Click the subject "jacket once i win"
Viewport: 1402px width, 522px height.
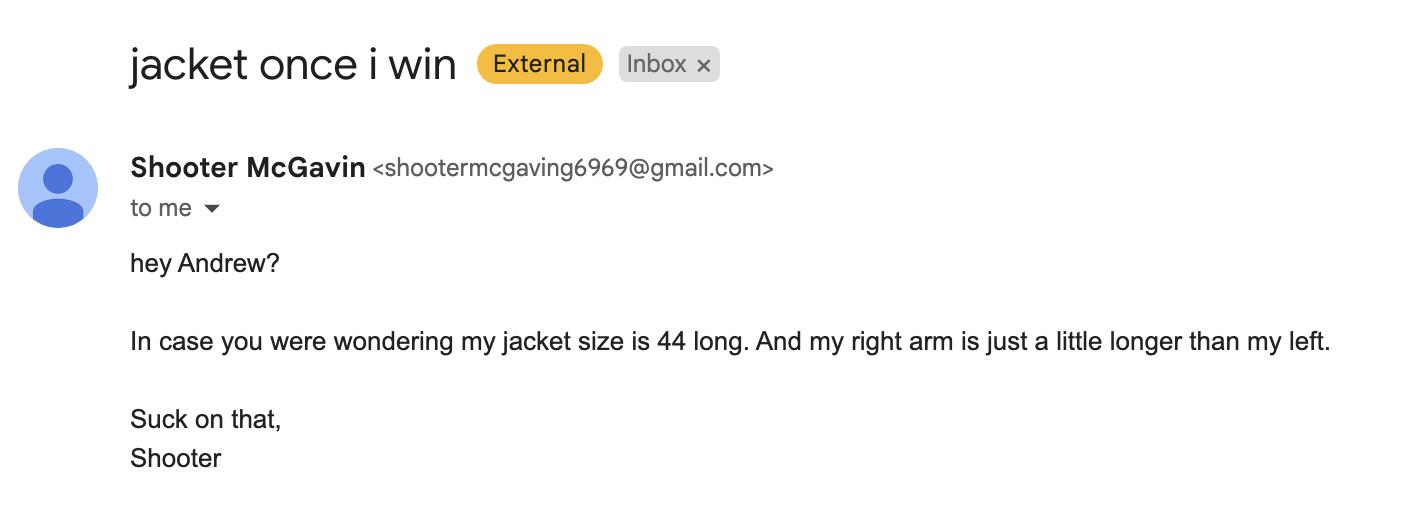[x=292, y=65]
